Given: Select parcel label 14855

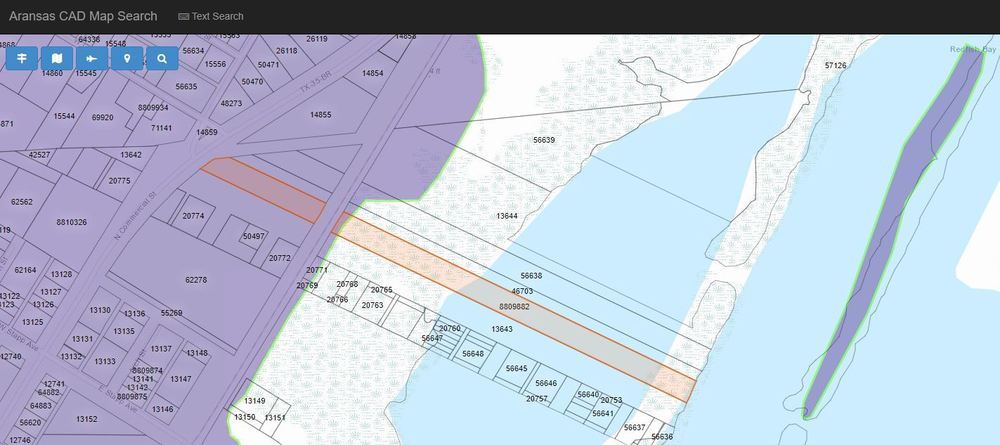Looking at the screenshot, I should pyautogui.click(x=320, y=115).
